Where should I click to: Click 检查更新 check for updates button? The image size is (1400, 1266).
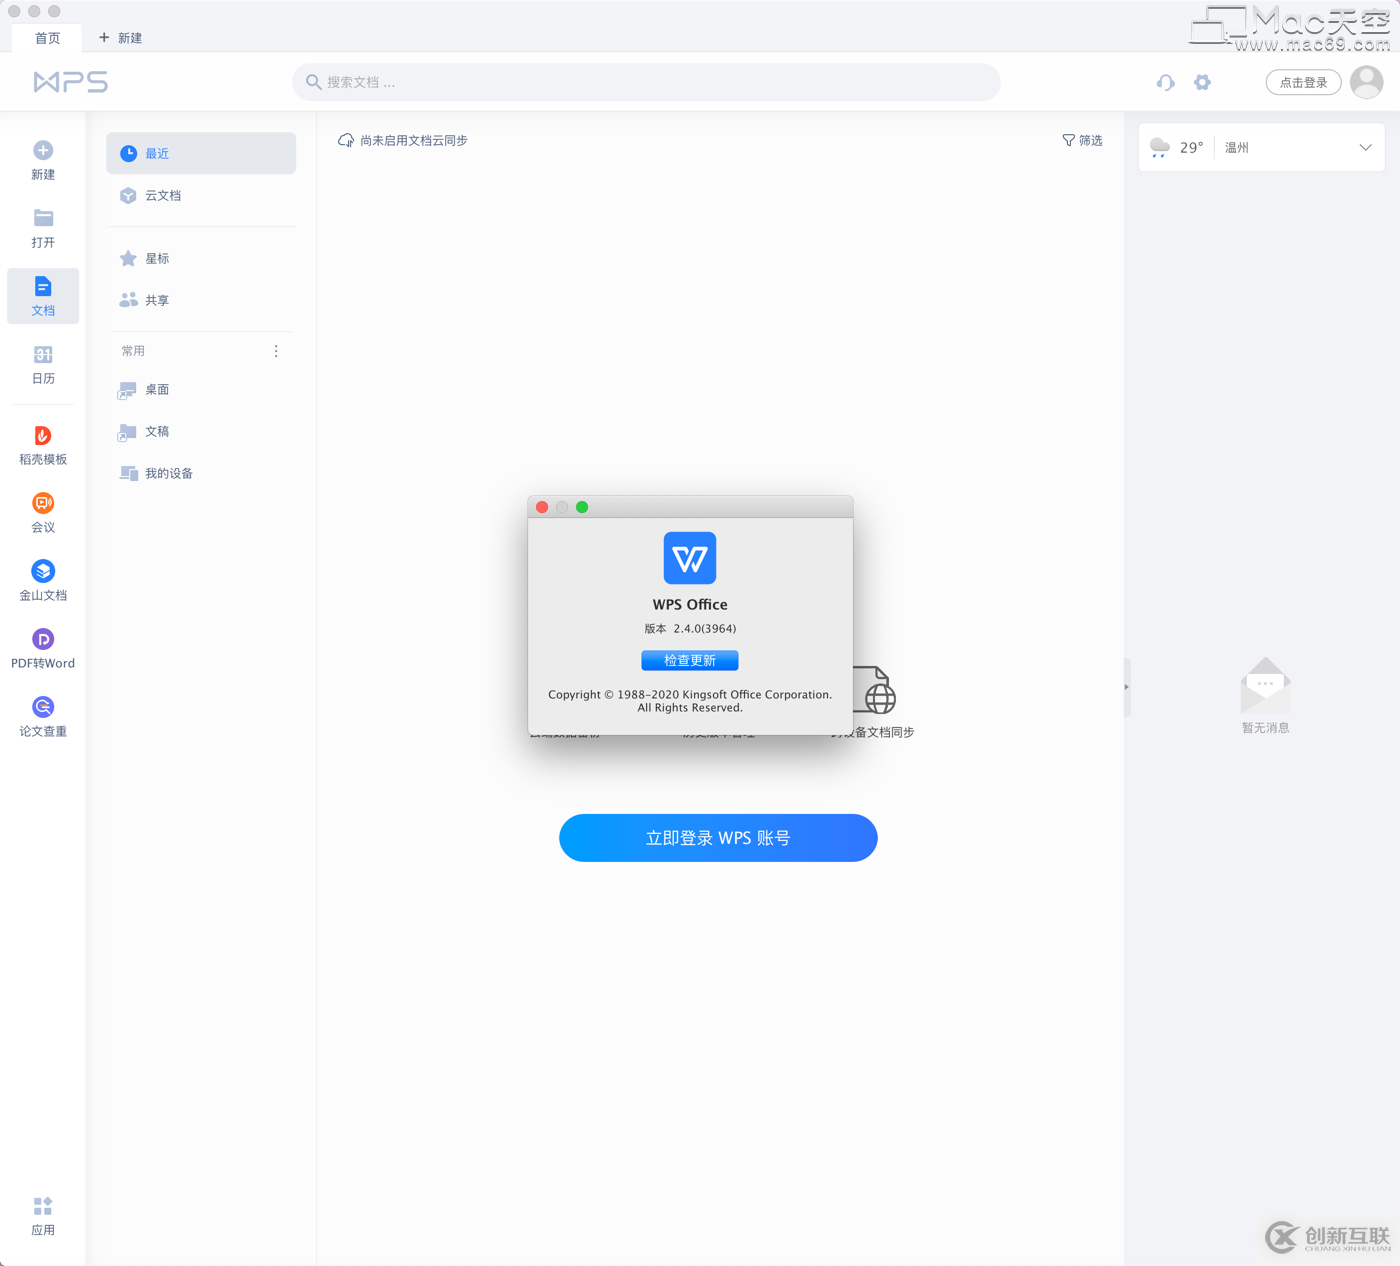pos(690,660)
